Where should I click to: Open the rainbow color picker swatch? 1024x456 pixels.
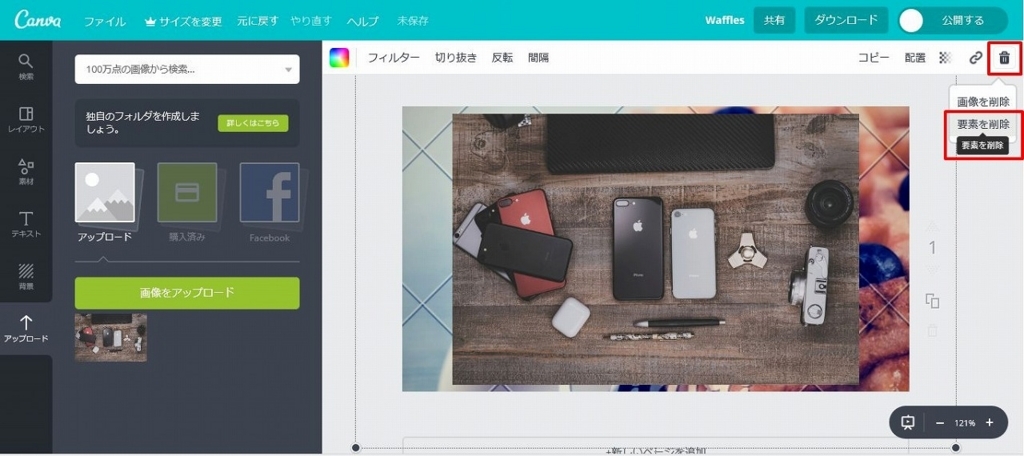339,57
